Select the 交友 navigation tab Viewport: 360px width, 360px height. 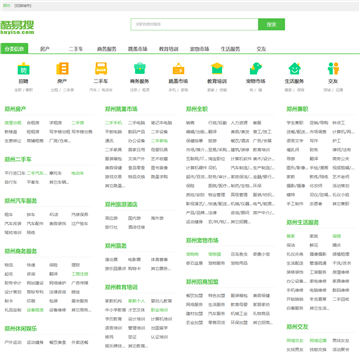(x=261, y=49)
